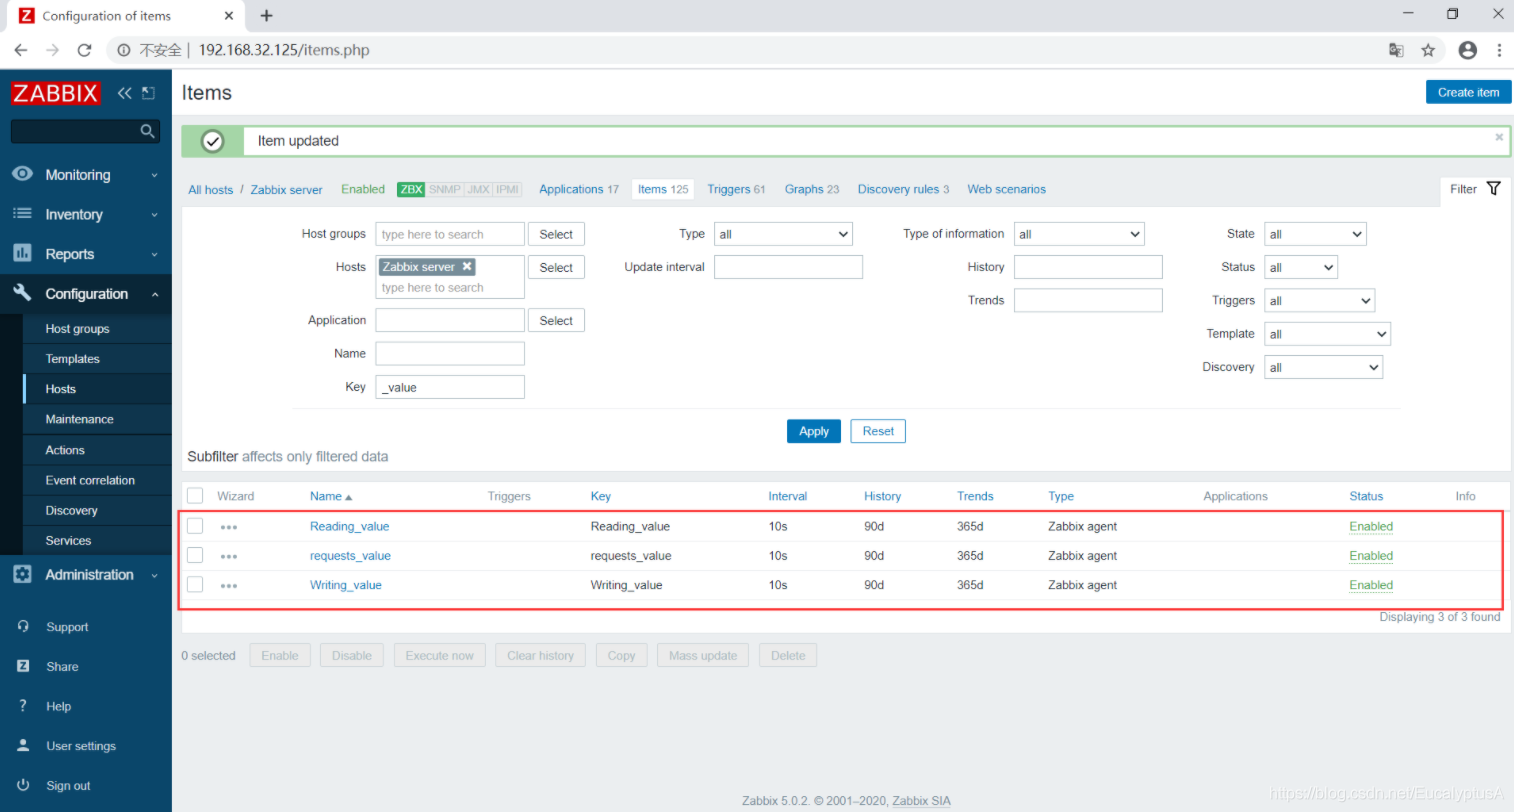This screenshot has width=1514, height=812.
Task: Go back in browser history
Action: (21, 50)
